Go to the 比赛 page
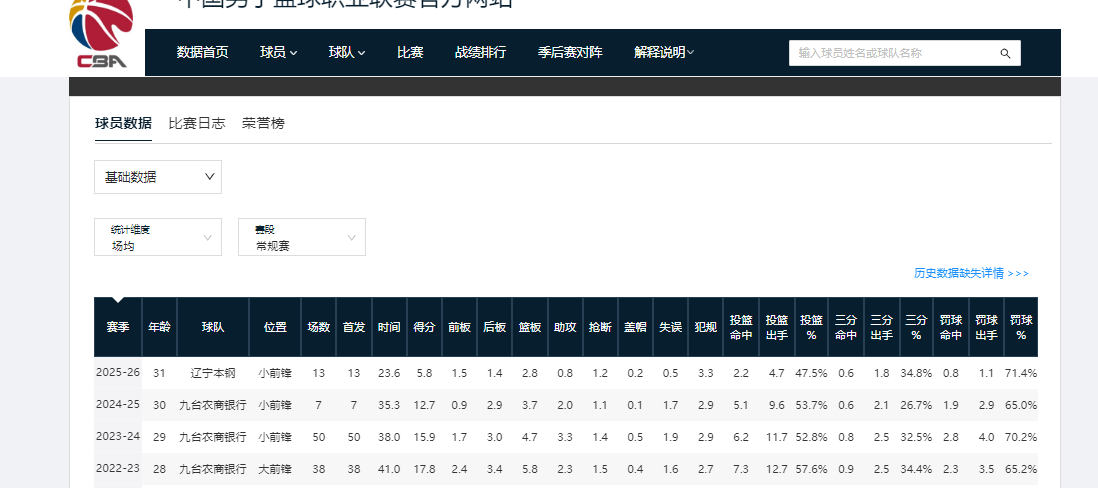This screenshot has height=488, width=1098. (x=410, y=52)
